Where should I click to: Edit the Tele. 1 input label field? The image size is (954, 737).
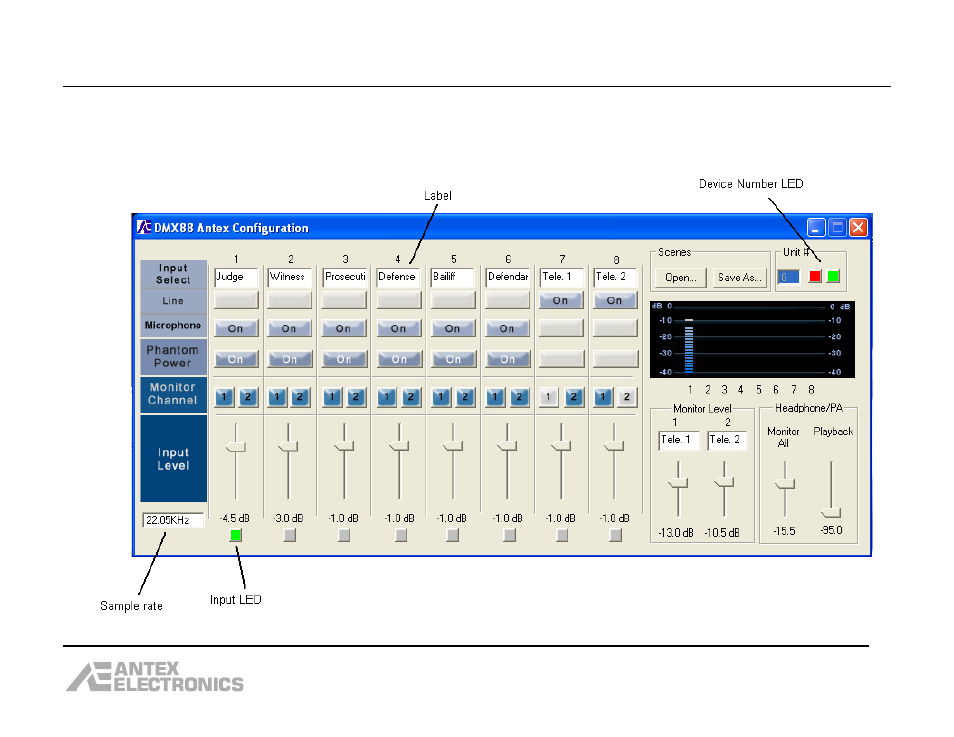click(x=562, y=277)
